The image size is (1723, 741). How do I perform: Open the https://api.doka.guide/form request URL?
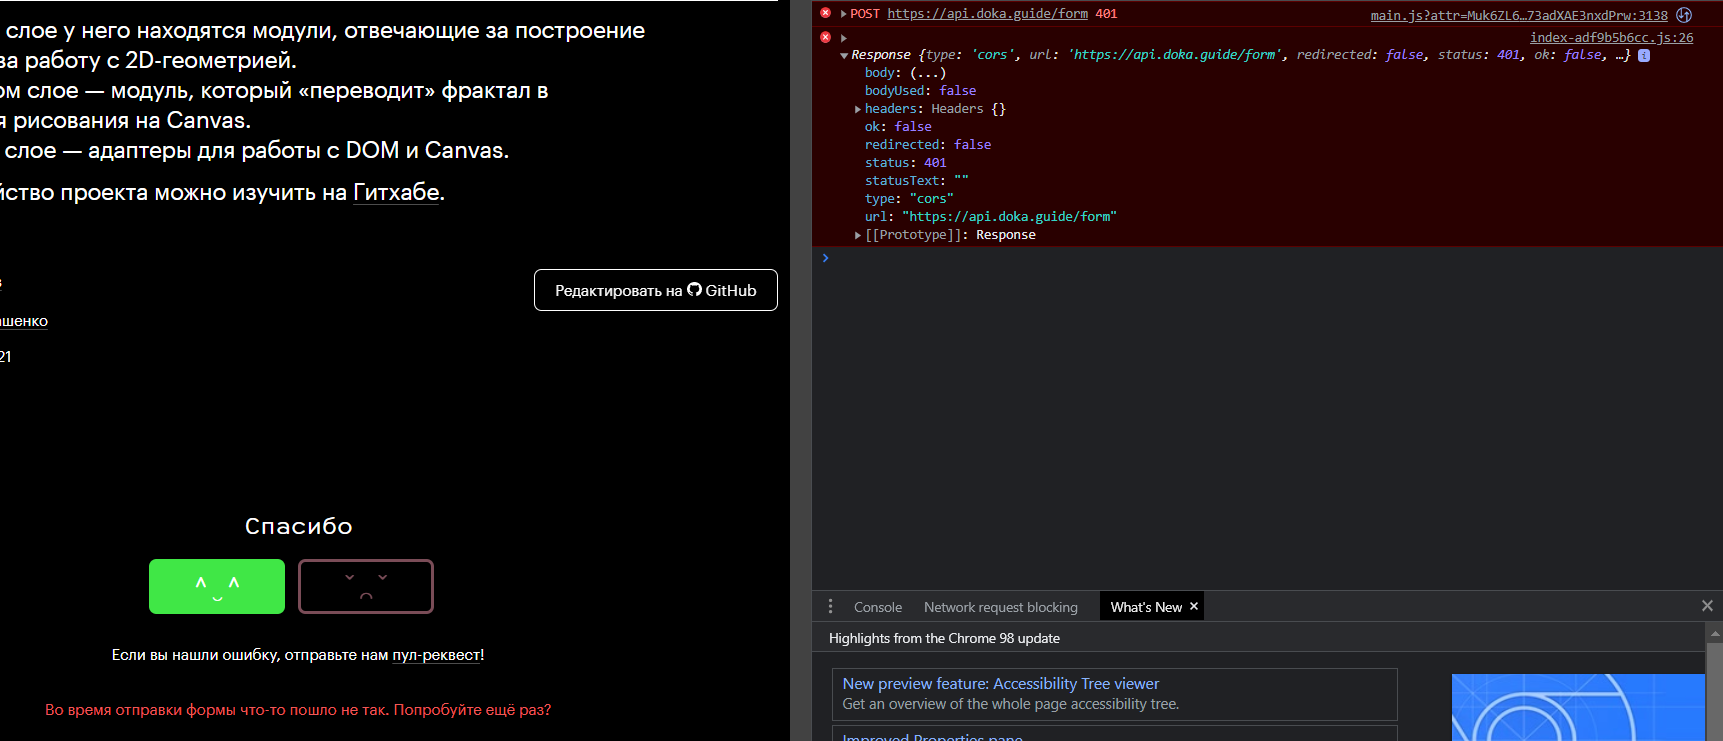987,14
